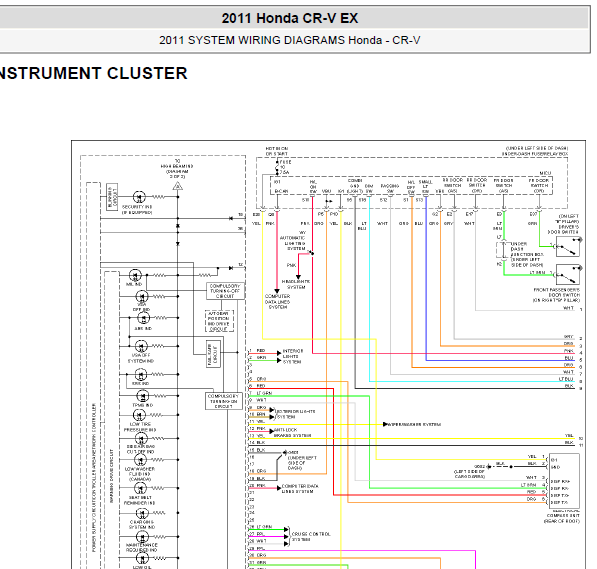Click the Charging System indicator LED symbol
This screenshot has height=569, width=597.
(x=142, y=513)
